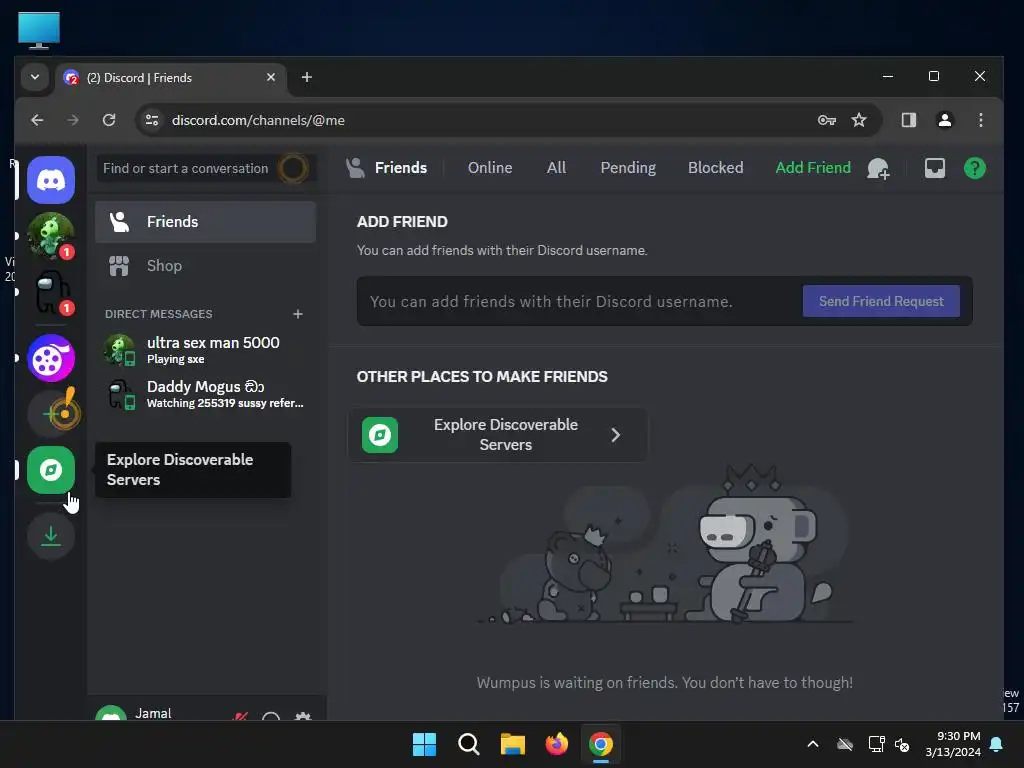Reload the Discord page
The height and width of the screenshot is (768, 1024).
coord(109,120)
